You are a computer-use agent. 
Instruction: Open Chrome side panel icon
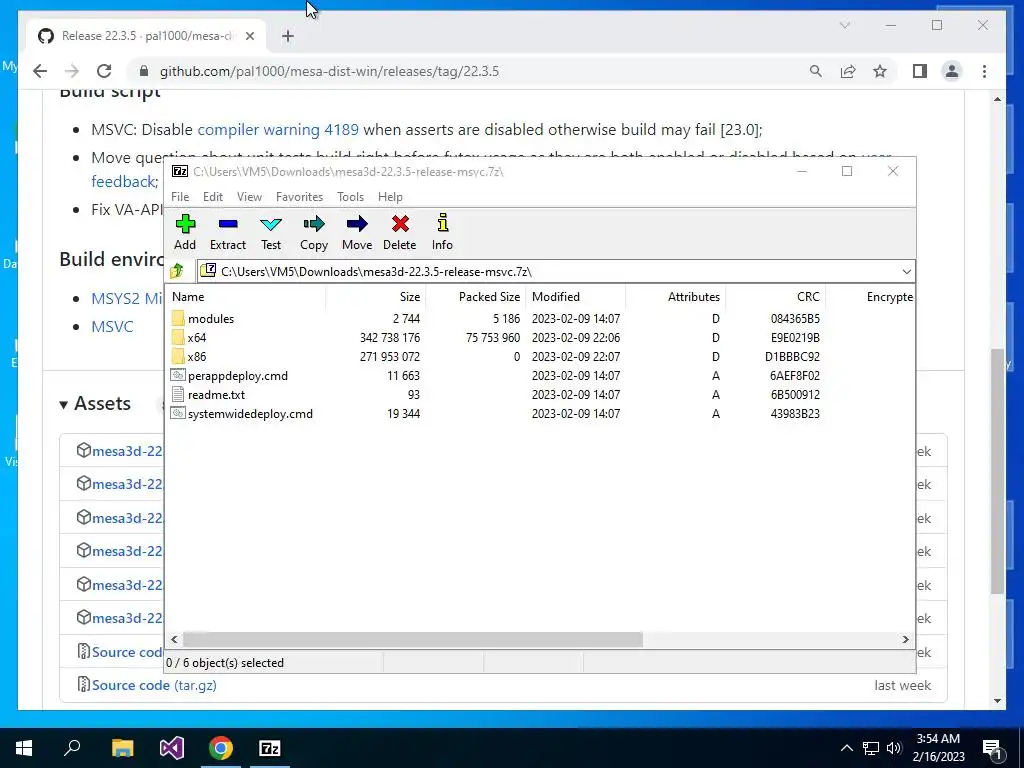point(920,71)
